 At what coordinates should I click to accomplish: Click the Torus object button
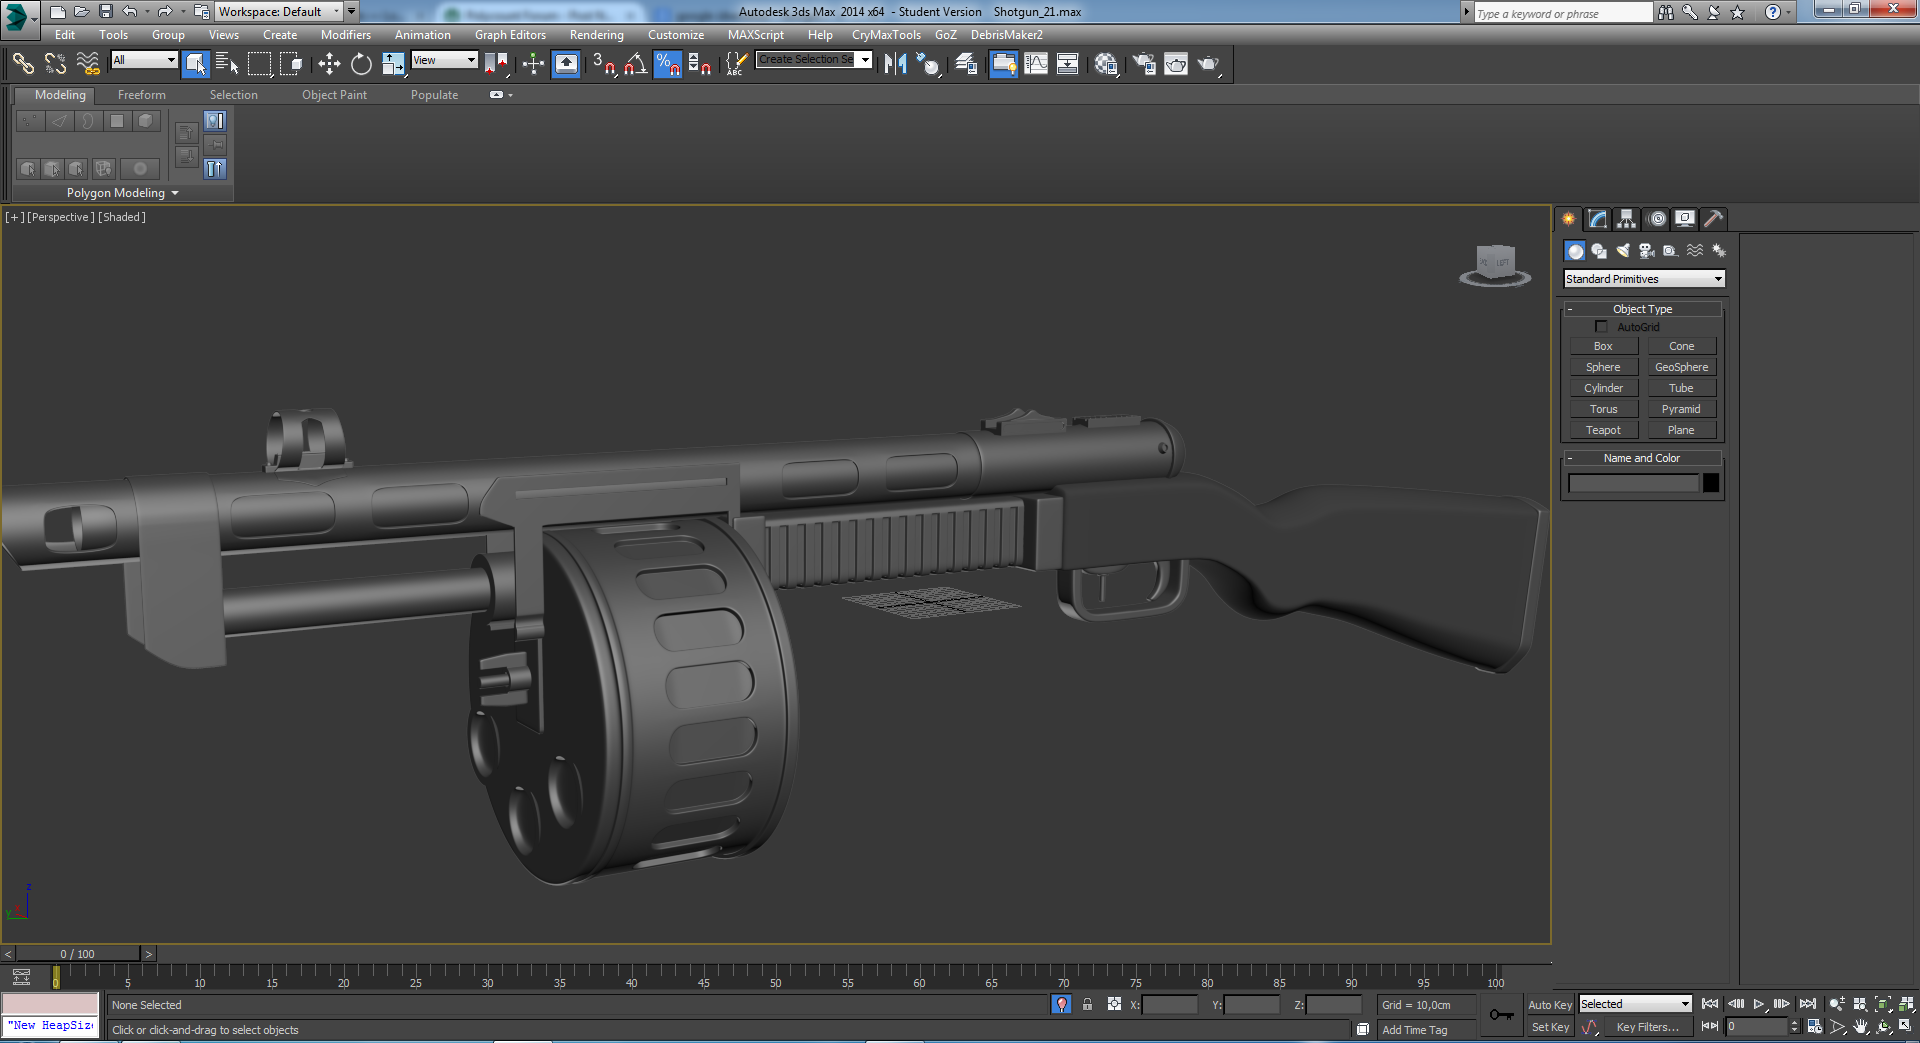point(1603,409)
